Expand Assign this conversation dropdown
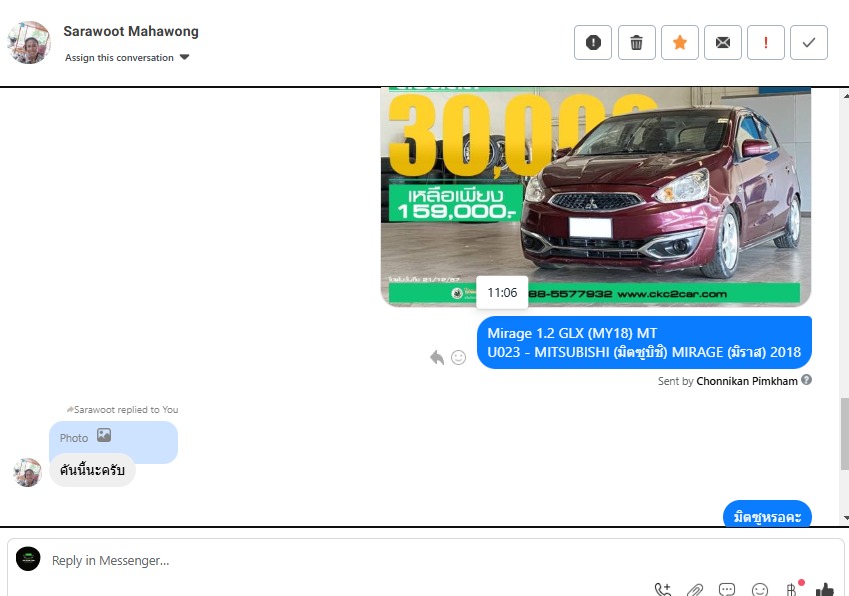This screenshot has height=596, width=849. tap(127, 58)
